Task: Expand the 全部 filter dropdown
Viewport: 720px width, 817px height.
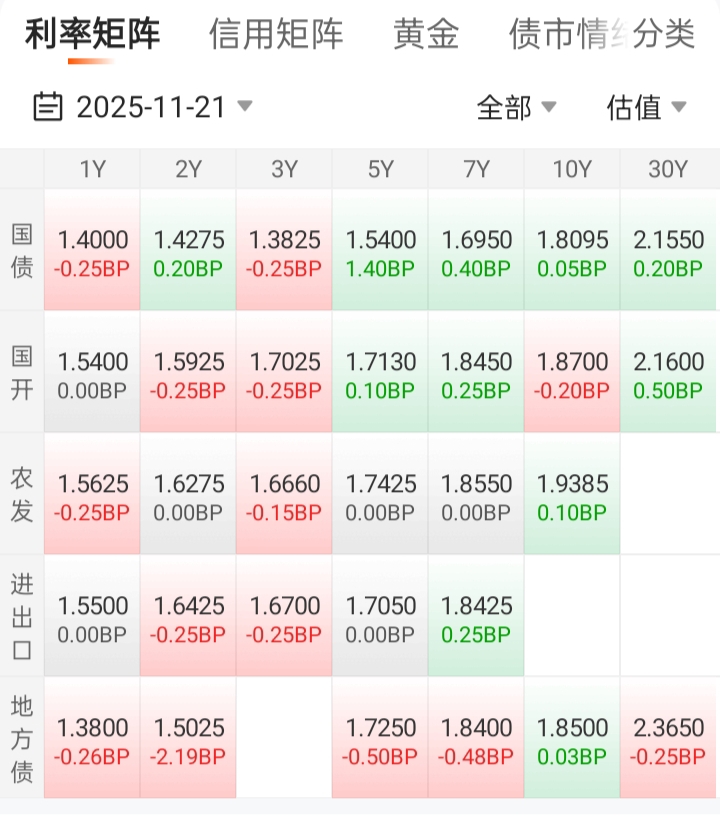Action: click(516, 107)
